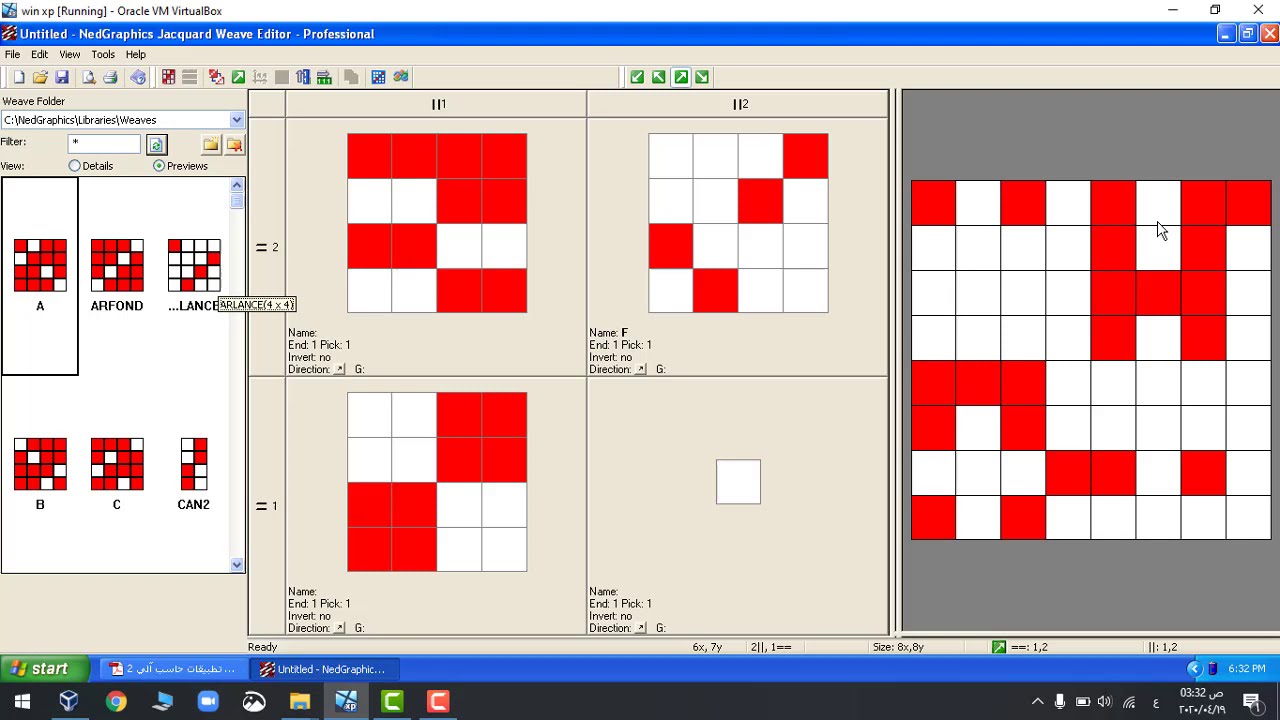The image size is (1280, 720).
Task: Open the Edit menu
Action: tap(39, 54)
